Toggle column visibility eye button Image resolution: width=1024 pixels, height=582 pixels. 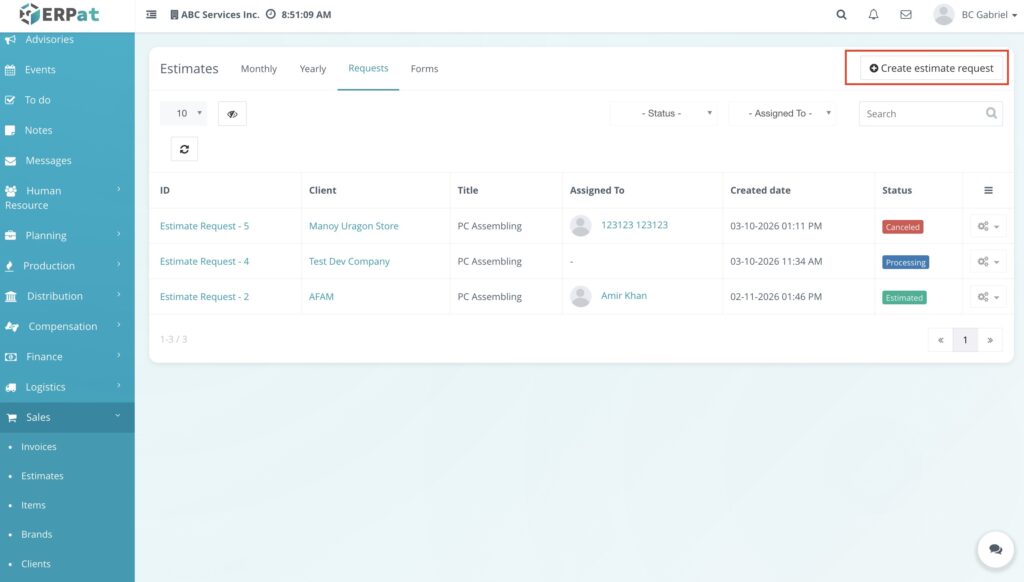pos(232,114)
